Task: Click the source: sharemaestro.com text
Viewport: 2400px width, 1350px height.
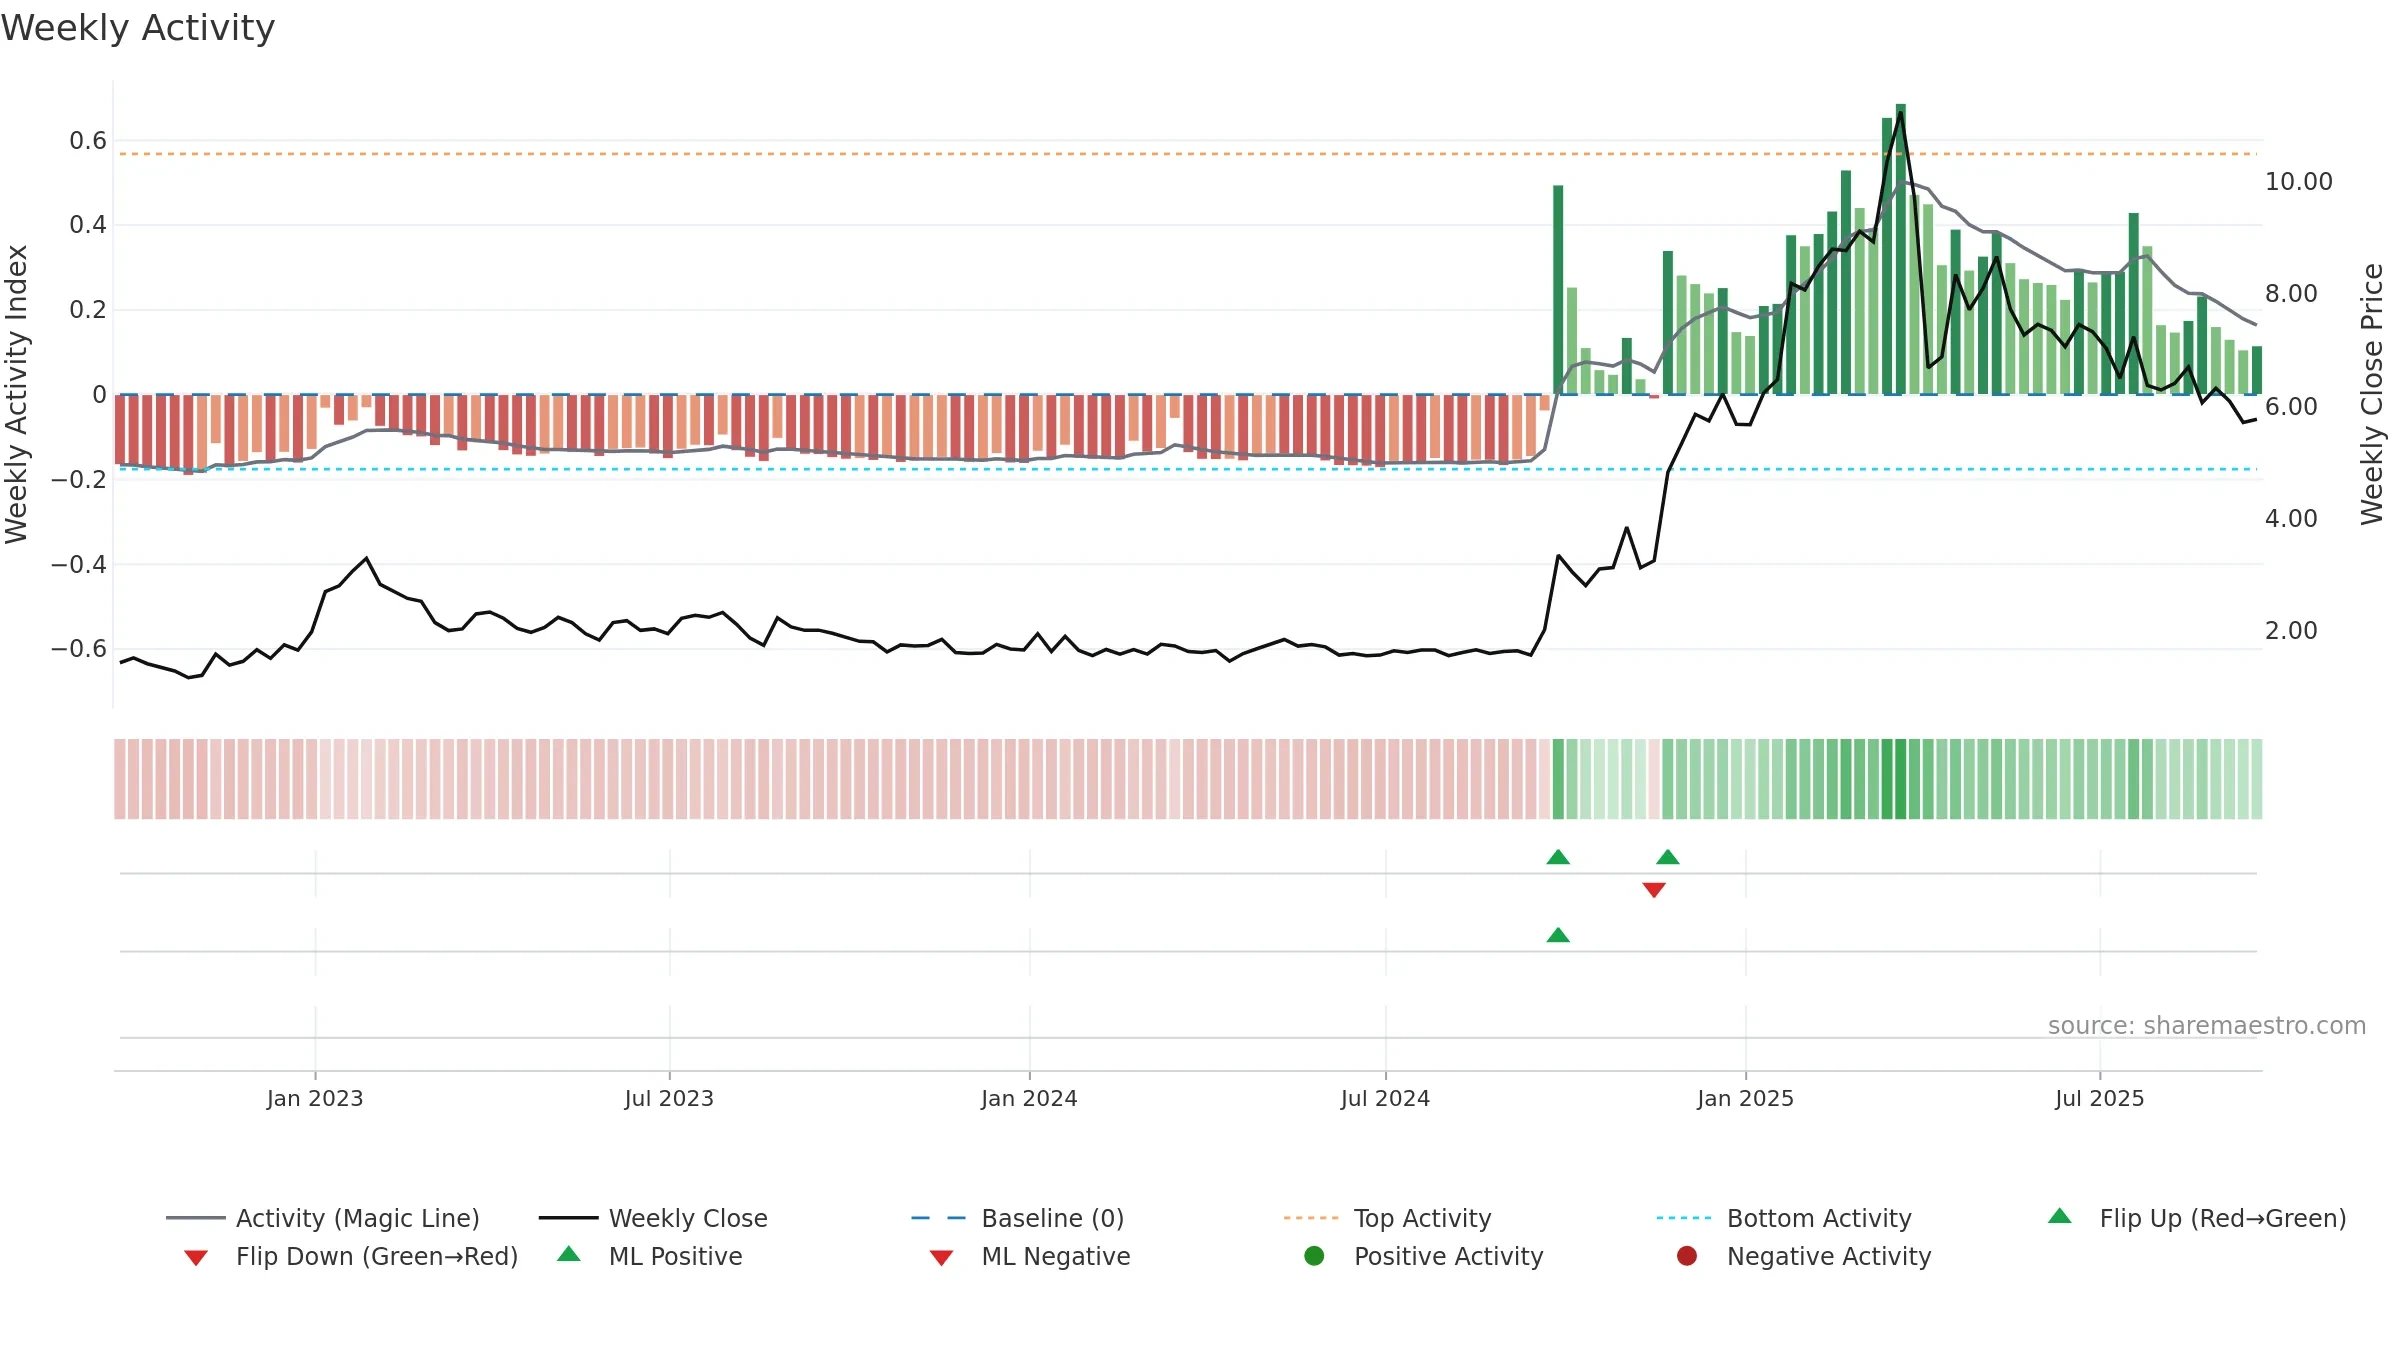Action: (2207, 1026)
